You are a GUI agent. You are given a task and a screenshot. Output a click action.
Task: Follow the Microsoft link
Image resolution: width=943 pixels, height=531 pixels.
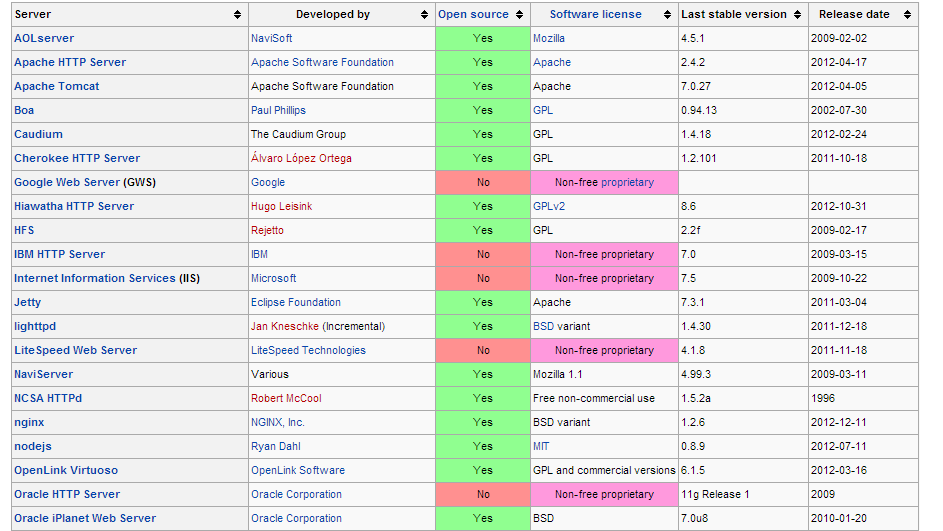(274, 278)
